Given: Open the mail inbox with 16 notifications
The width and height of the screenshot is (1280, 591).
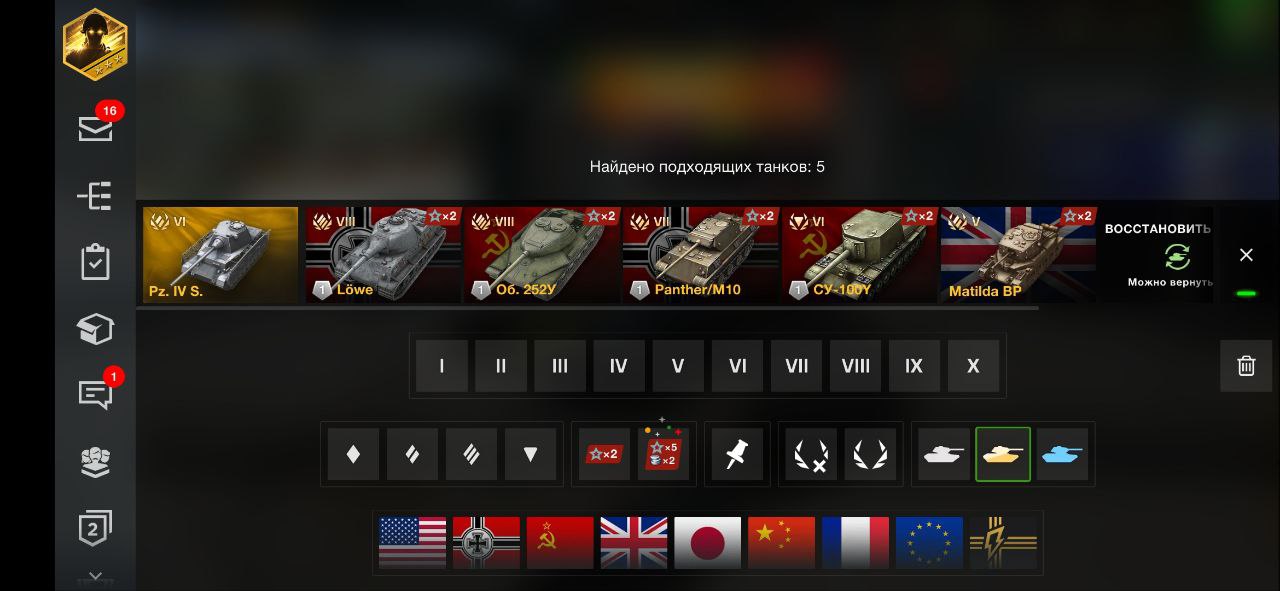Looking at the screenshot, I should 96,127.
